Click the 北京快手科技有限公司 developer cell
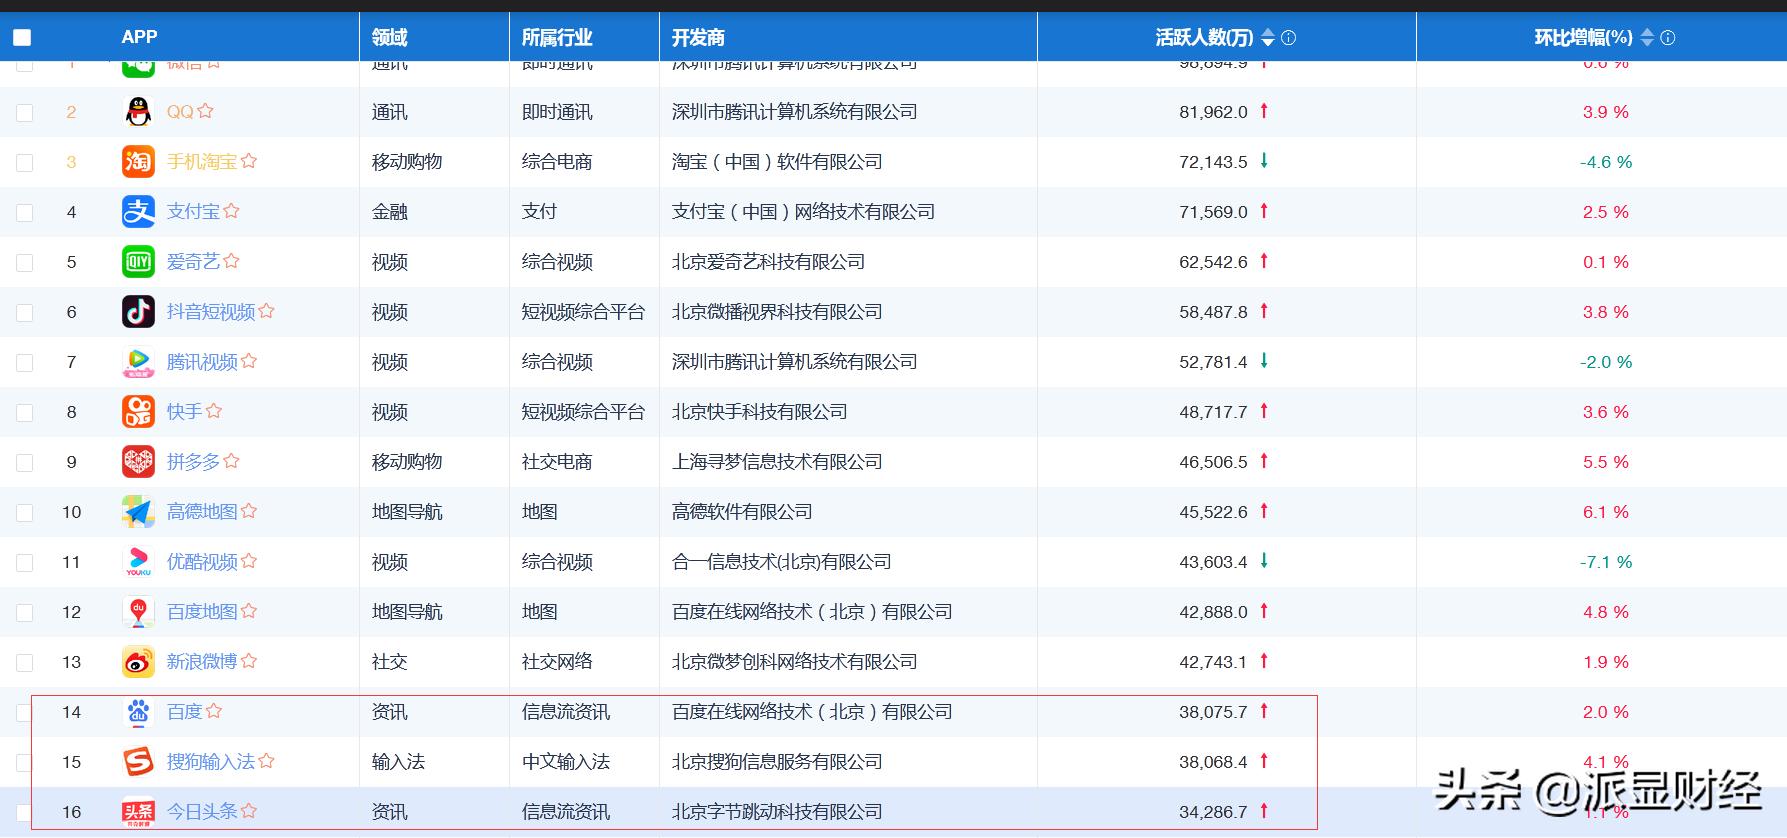Image resolution: width=1787 pixels, height=838 pixels. point(759,411)
